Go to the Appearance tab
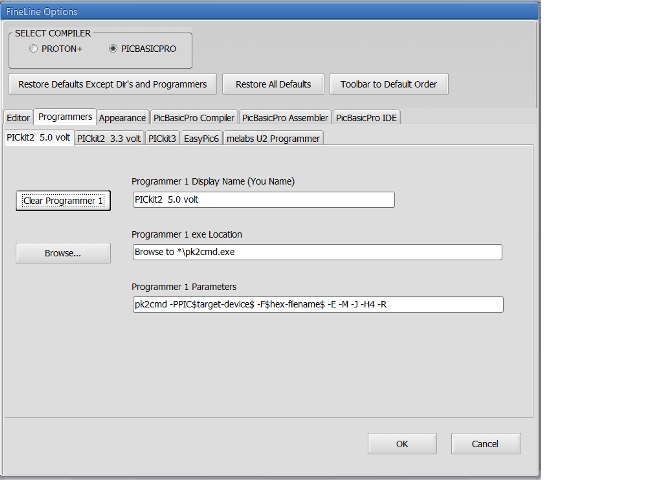 (122, 118)
